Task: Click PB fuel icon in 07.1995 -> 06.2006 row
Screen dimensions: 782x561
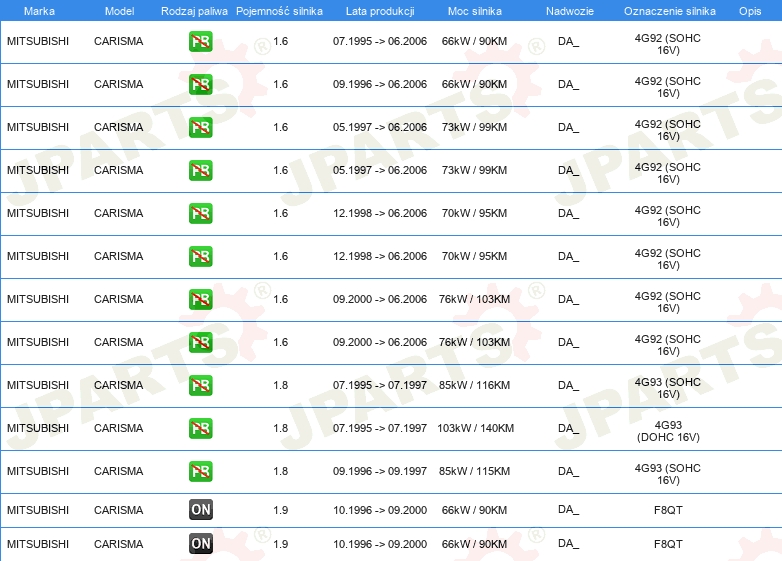Action: (x=200, y=41)
